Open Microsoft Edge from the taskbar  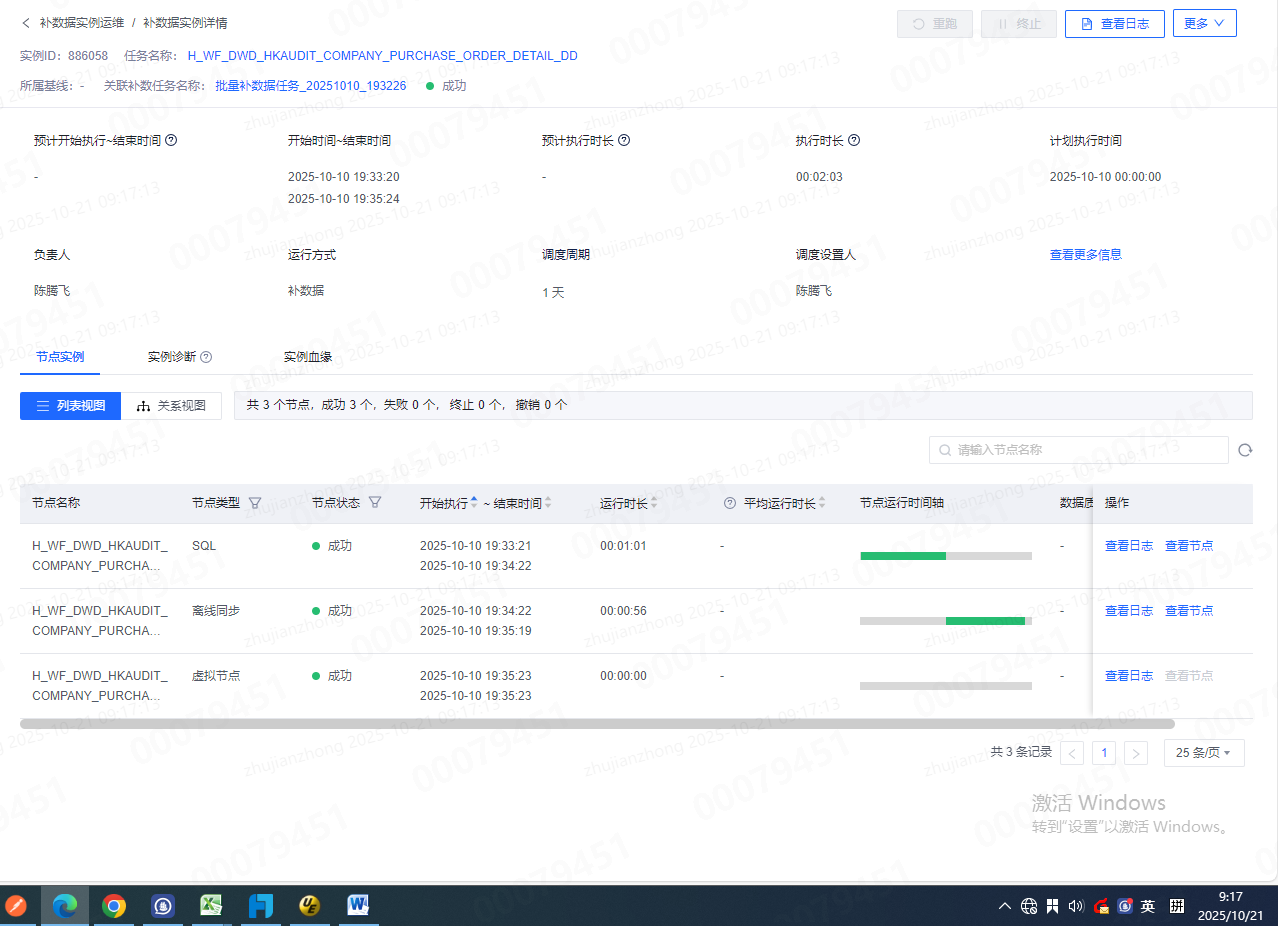tap(65, 906)
